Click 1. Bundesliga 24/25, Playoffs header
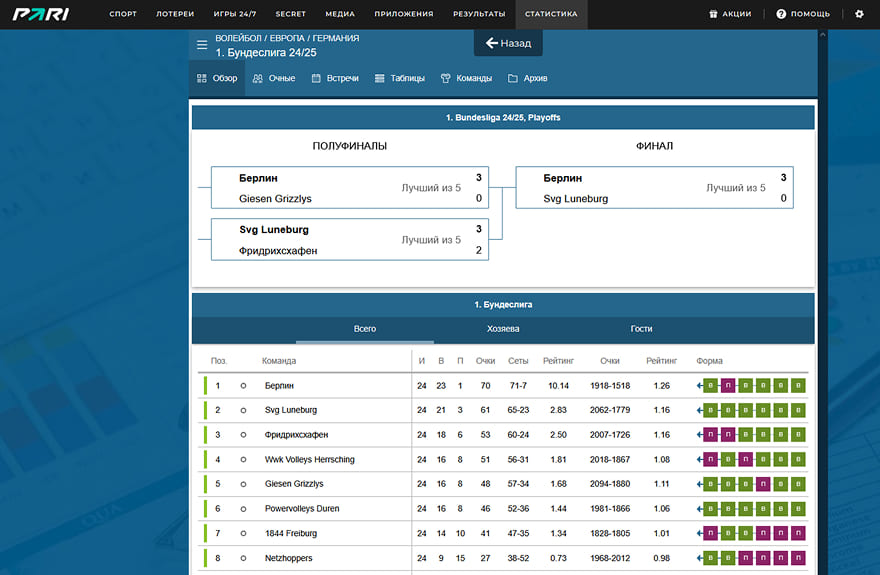This screenshot has height=575, width=880. coord(503,118)
